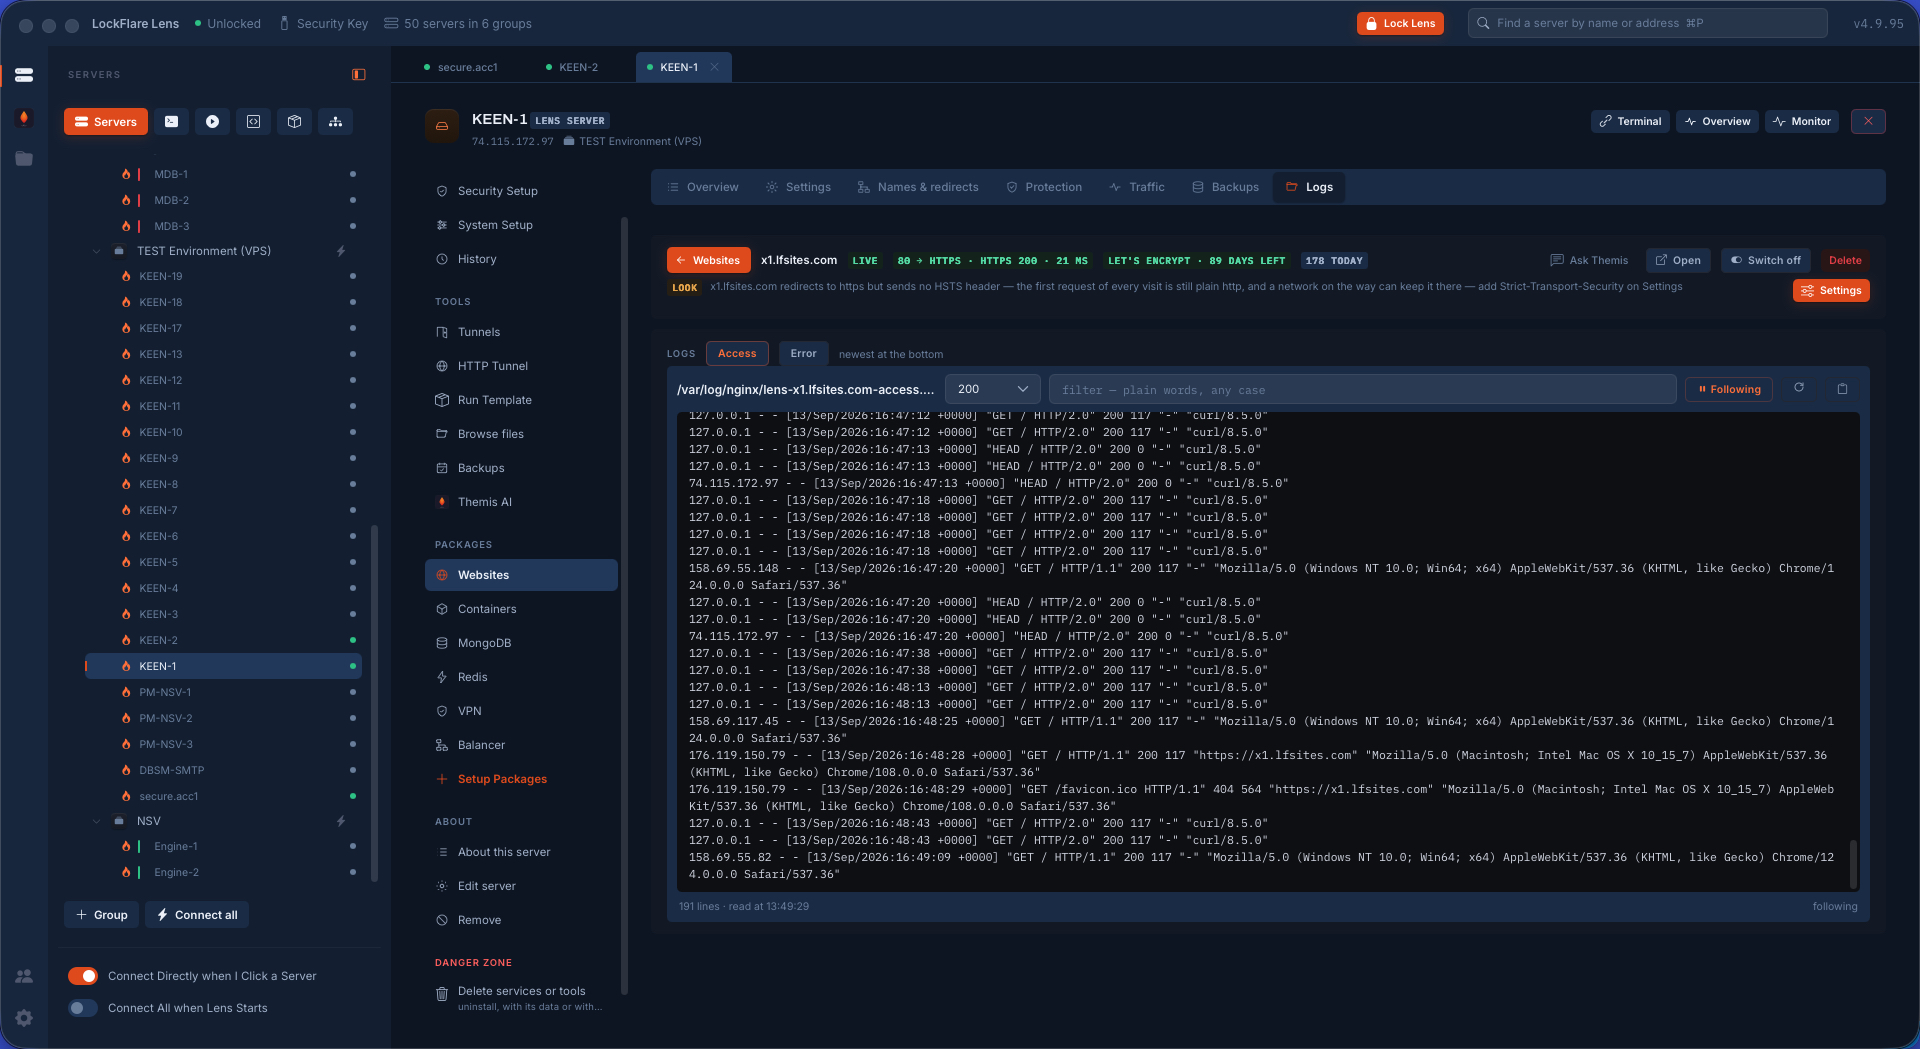Open the Overview website tab
The image size is (1920, 1049).
(703, 187)
